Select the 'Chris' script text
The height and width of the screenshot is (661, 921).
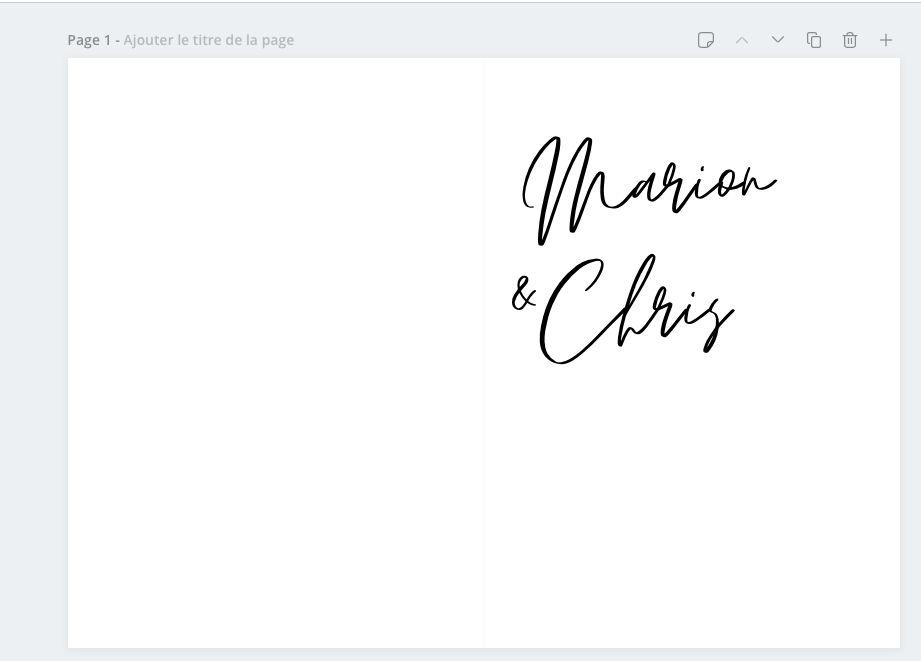pyautogui.click(x=640, y=312)
